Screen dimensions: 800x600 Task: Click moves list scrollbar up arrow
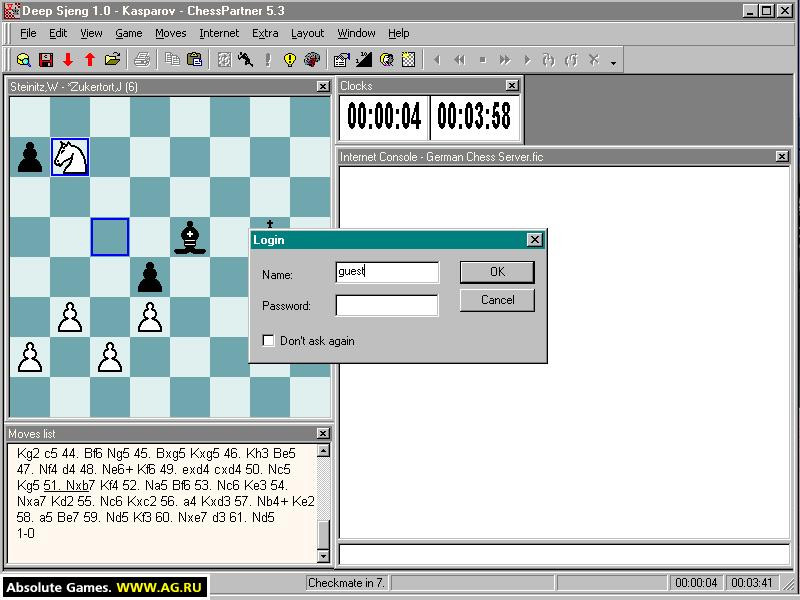point(323,451)
